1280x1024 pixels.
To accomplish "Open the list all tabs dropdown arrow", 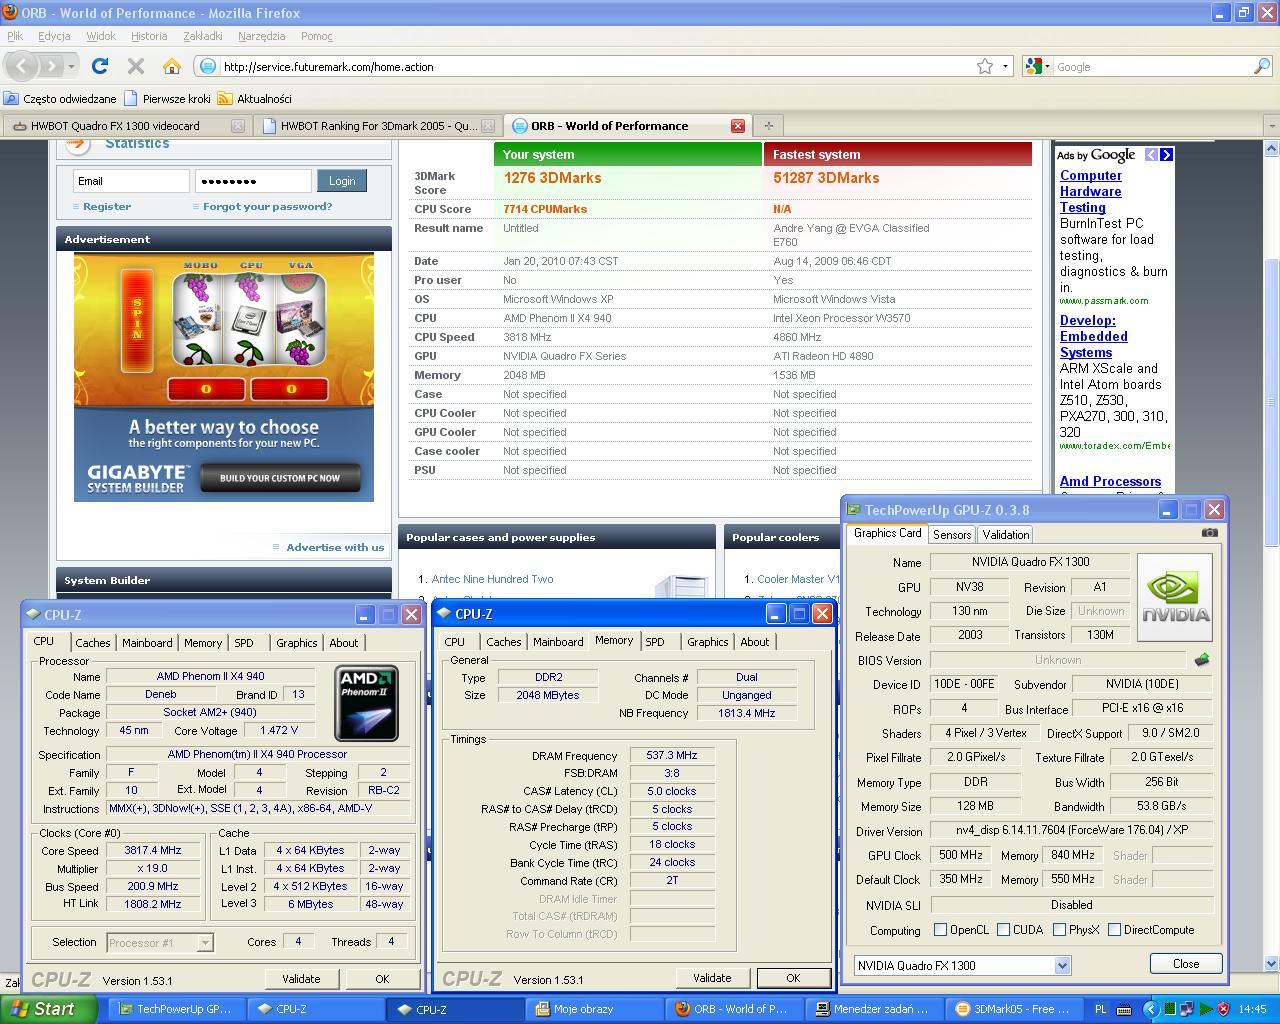I will [1271, 125].
